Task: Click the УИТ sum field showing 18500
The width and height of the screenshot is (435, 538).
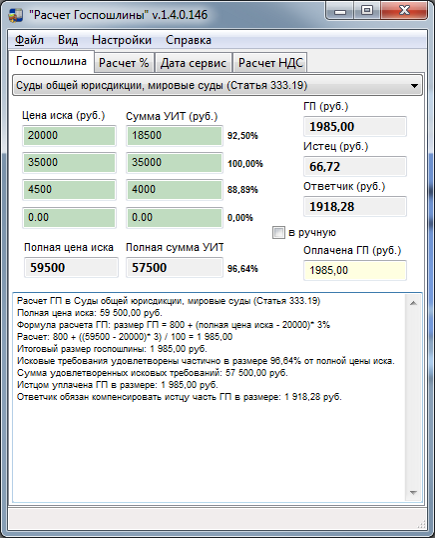Action: (x=175, y=136)
